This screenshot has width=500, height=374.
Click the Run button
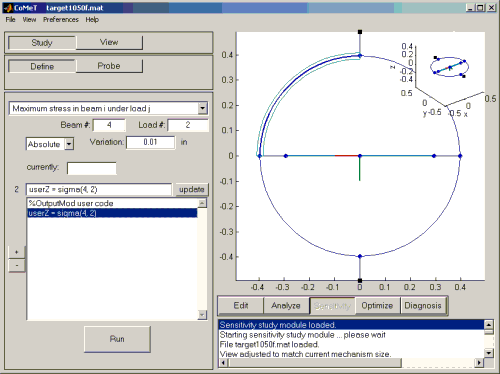click(117, 339)
